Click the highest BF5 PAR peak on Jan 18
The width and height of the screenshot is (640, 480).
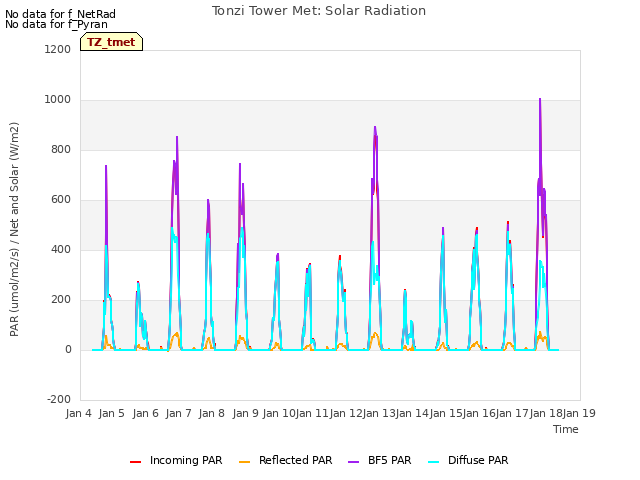point(540,99)
